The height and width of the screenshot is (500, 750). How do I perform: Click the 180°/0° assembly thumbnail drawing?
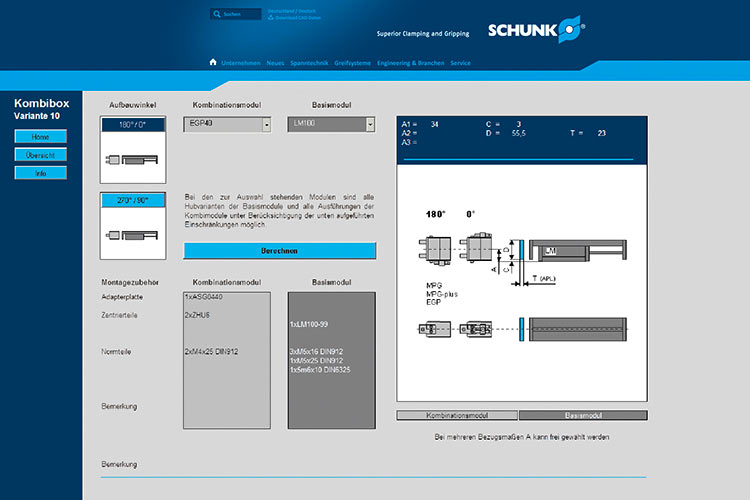tap(133, 160)
